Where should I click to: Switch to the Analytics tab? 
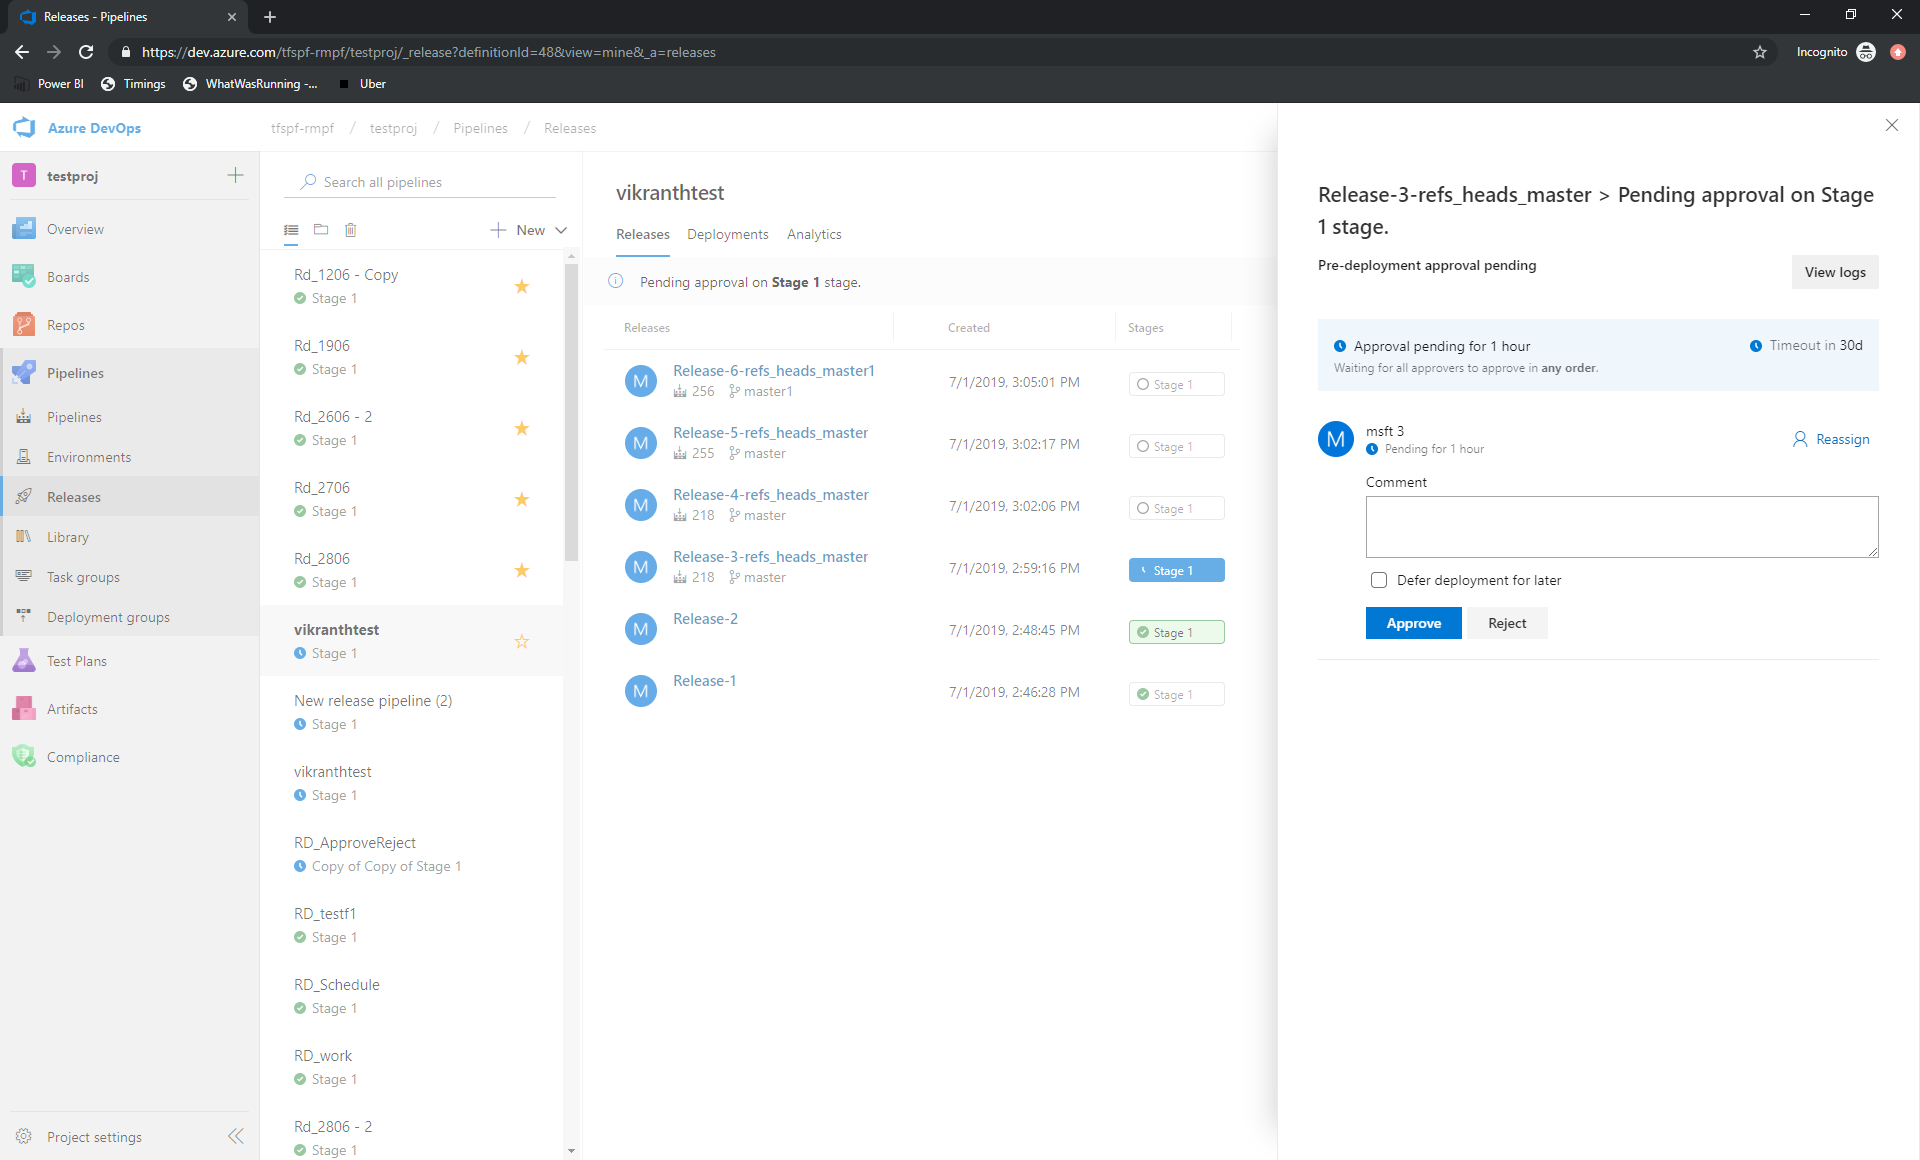816,233
